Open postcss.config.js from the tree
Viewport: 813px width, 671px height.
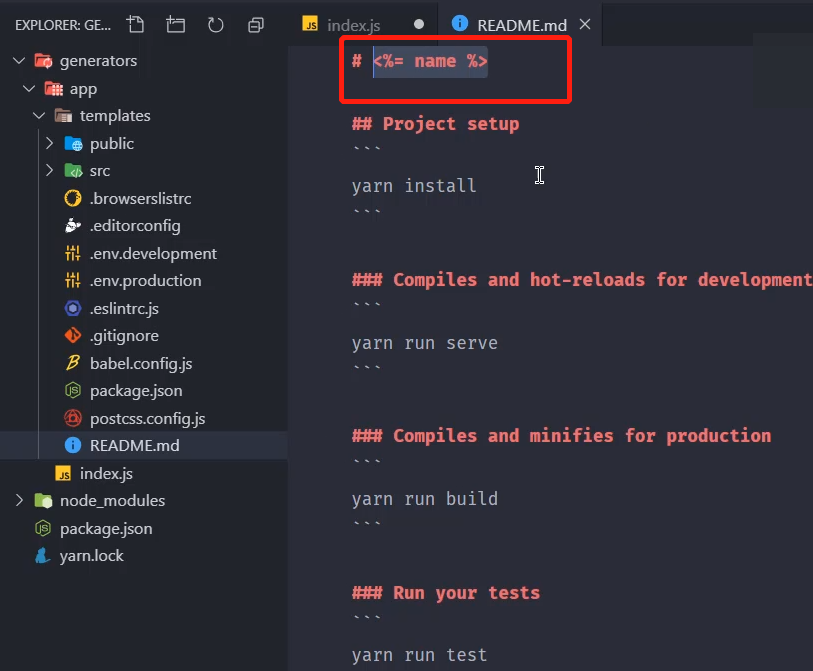point(147,419)
